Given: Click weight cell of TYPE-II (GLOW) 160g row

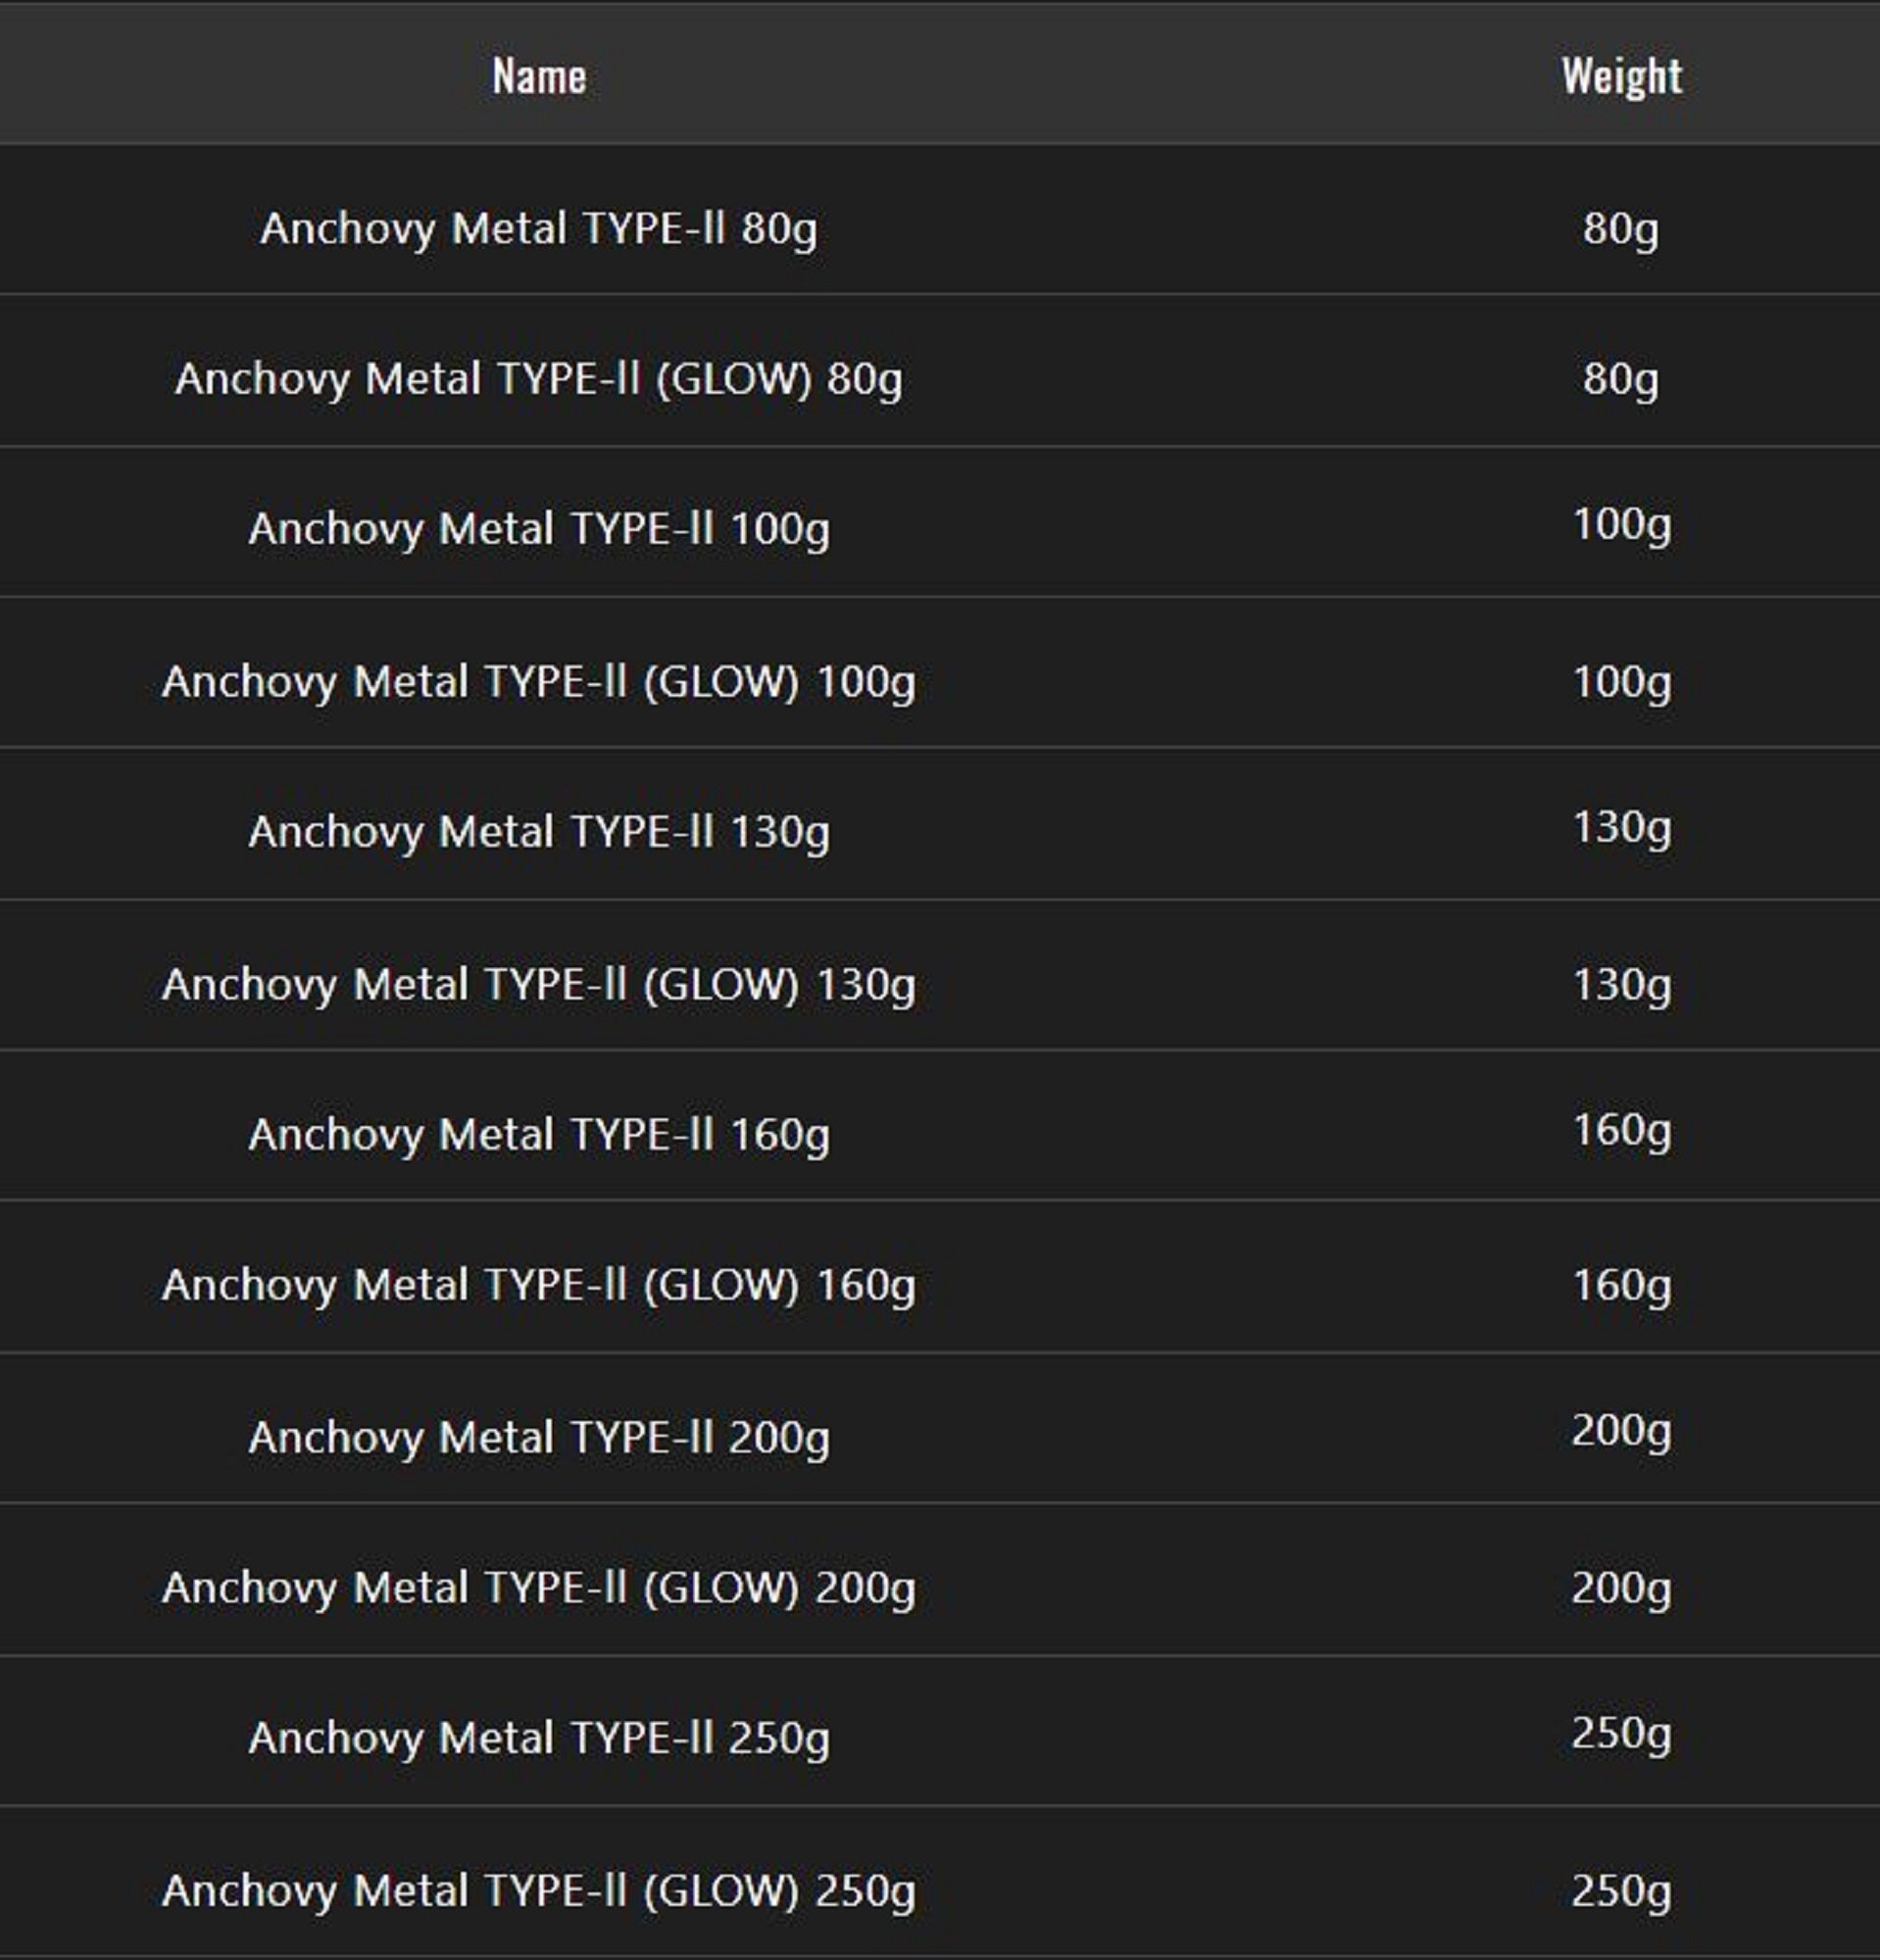Looking at the screenshot, I should [1621, 1286].
